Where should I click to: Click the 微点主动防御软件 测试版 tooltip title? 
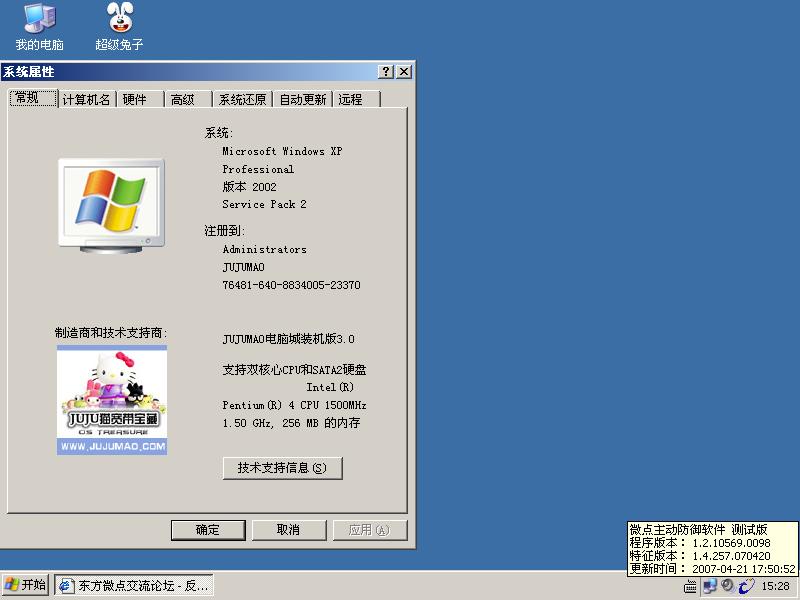pos(698,530)
